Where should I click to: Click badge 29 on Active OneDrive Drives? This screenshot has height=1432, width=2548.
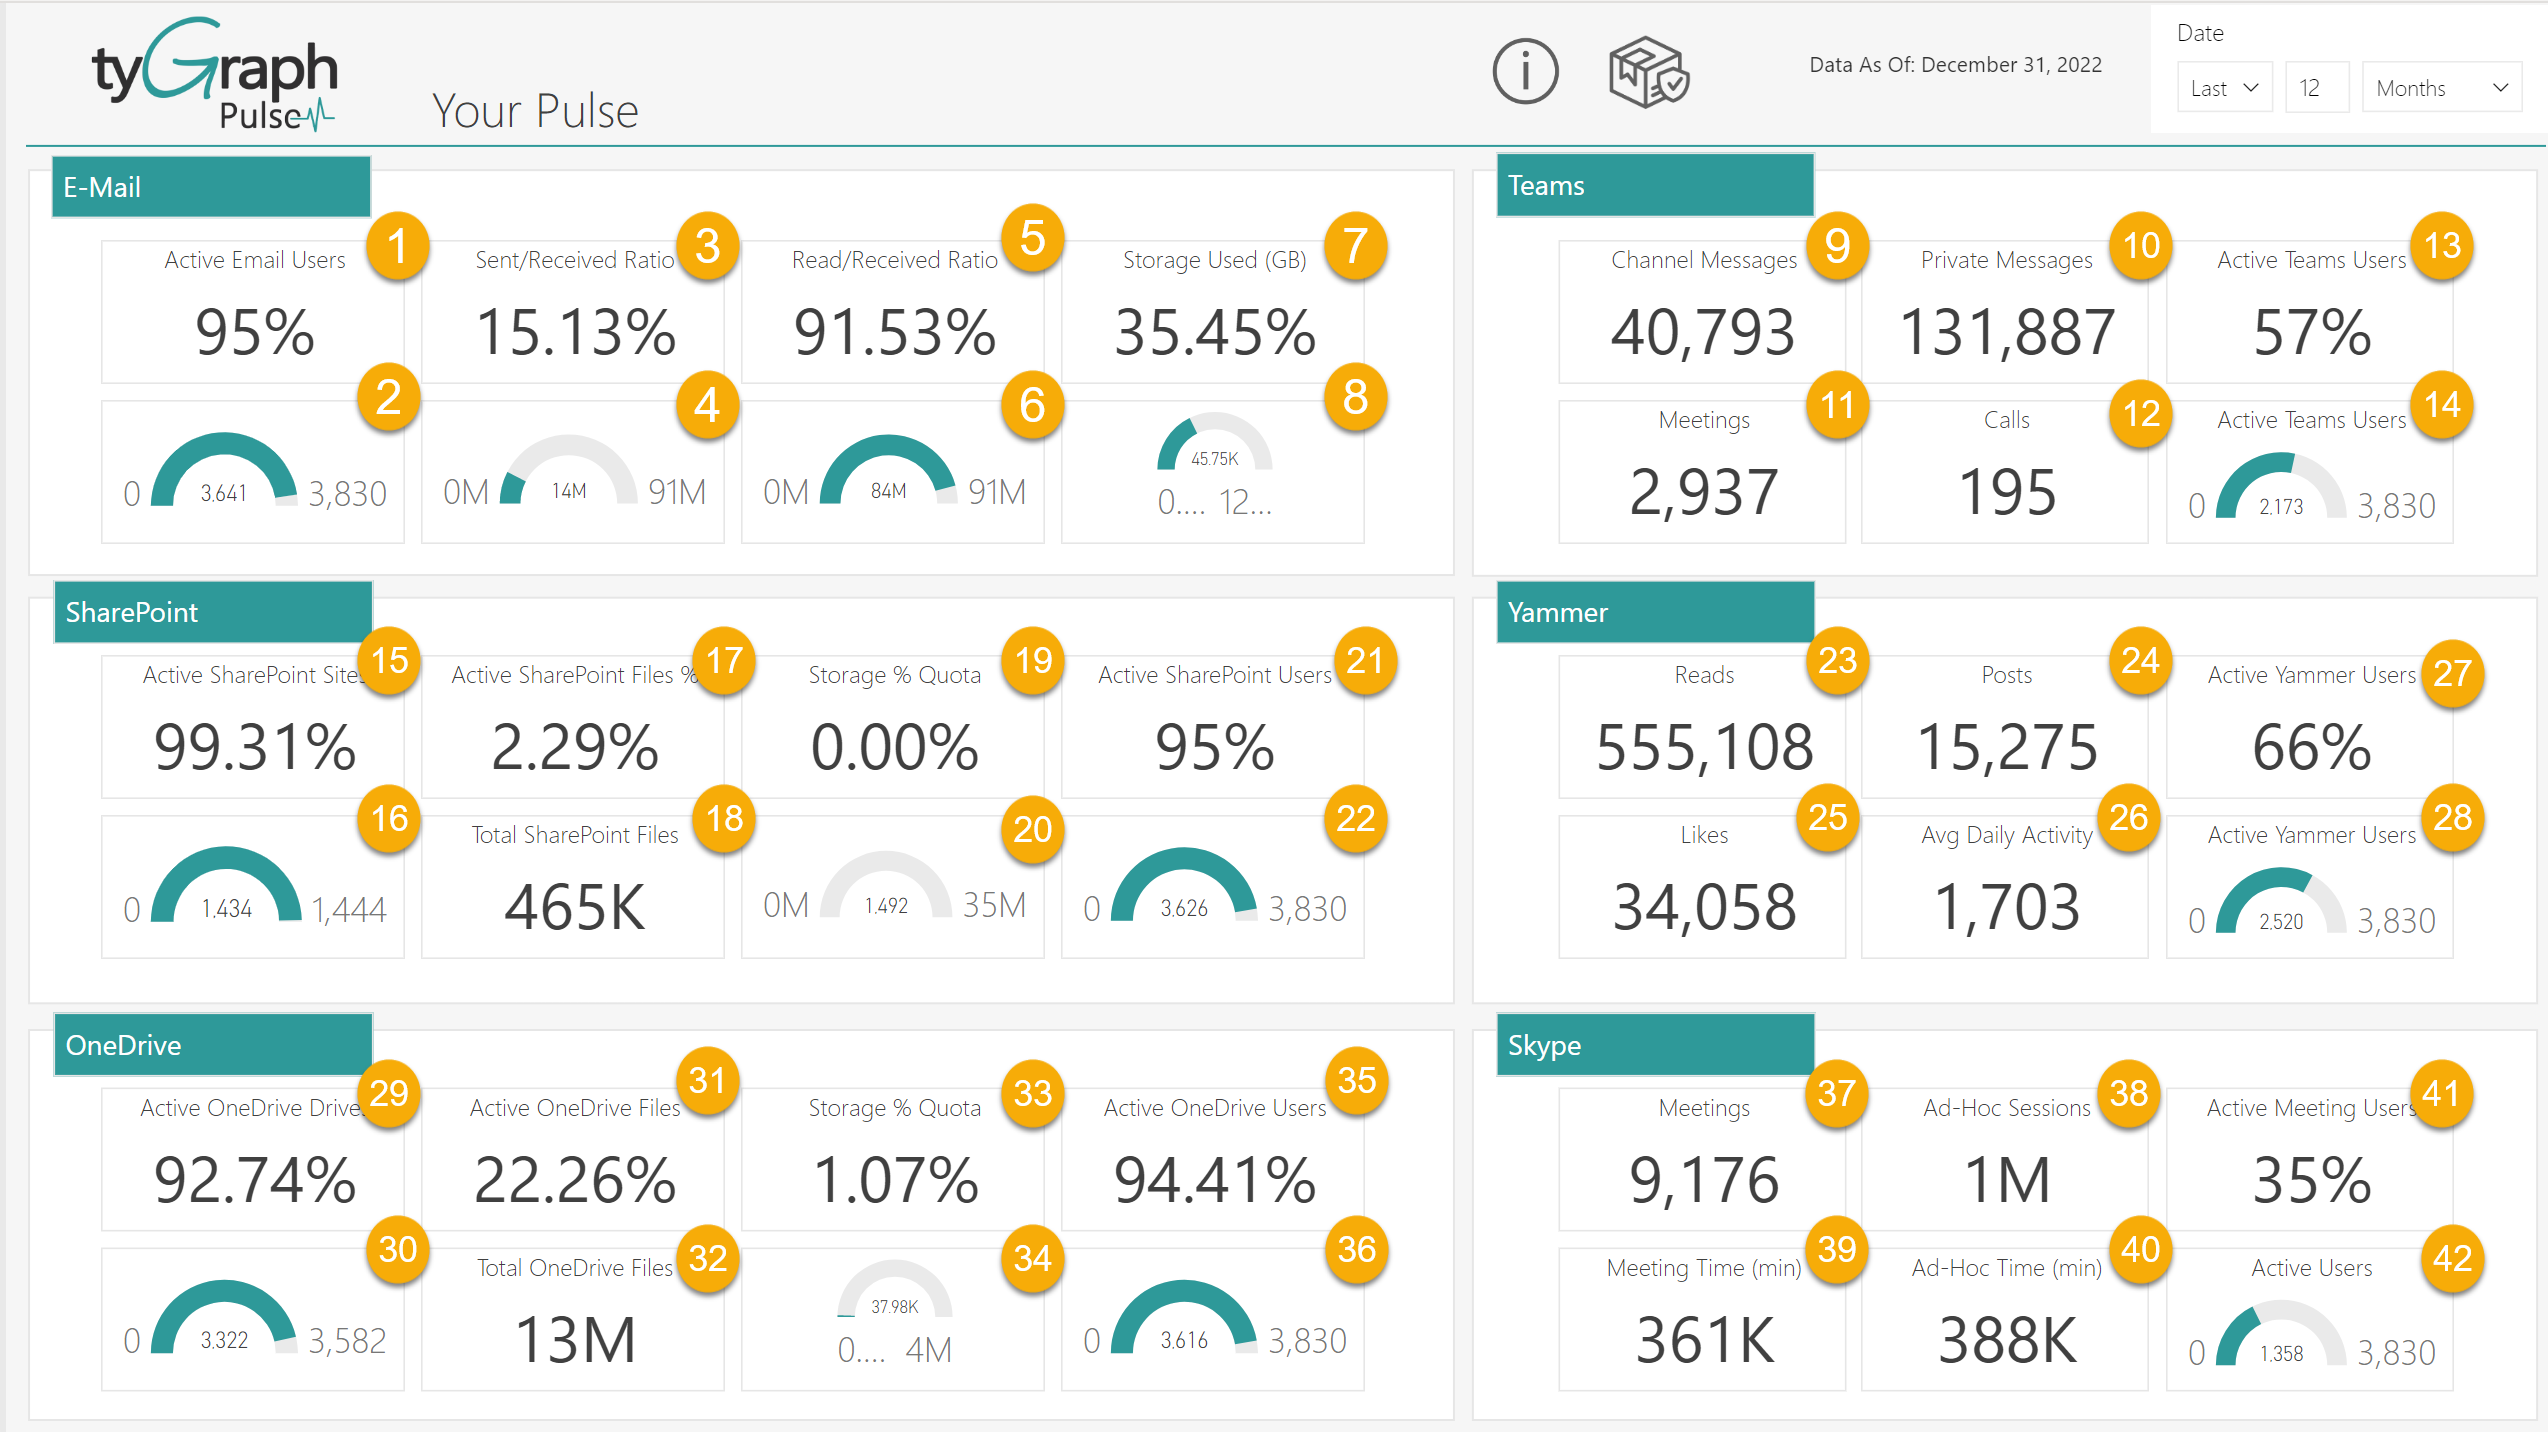(x=390, y=1095)
